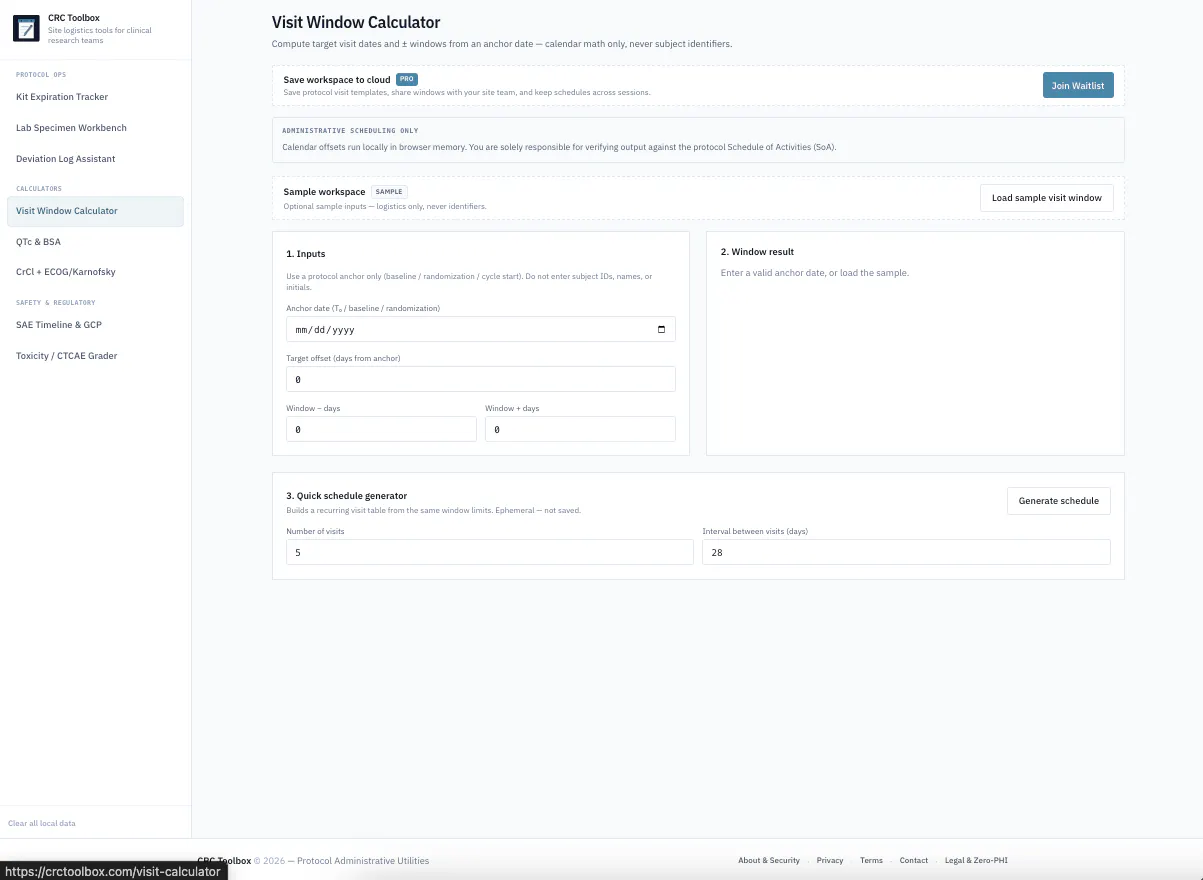The image size is (1203, 880).
Task: Click '2. Window result' heading
Action: point(757,252)
